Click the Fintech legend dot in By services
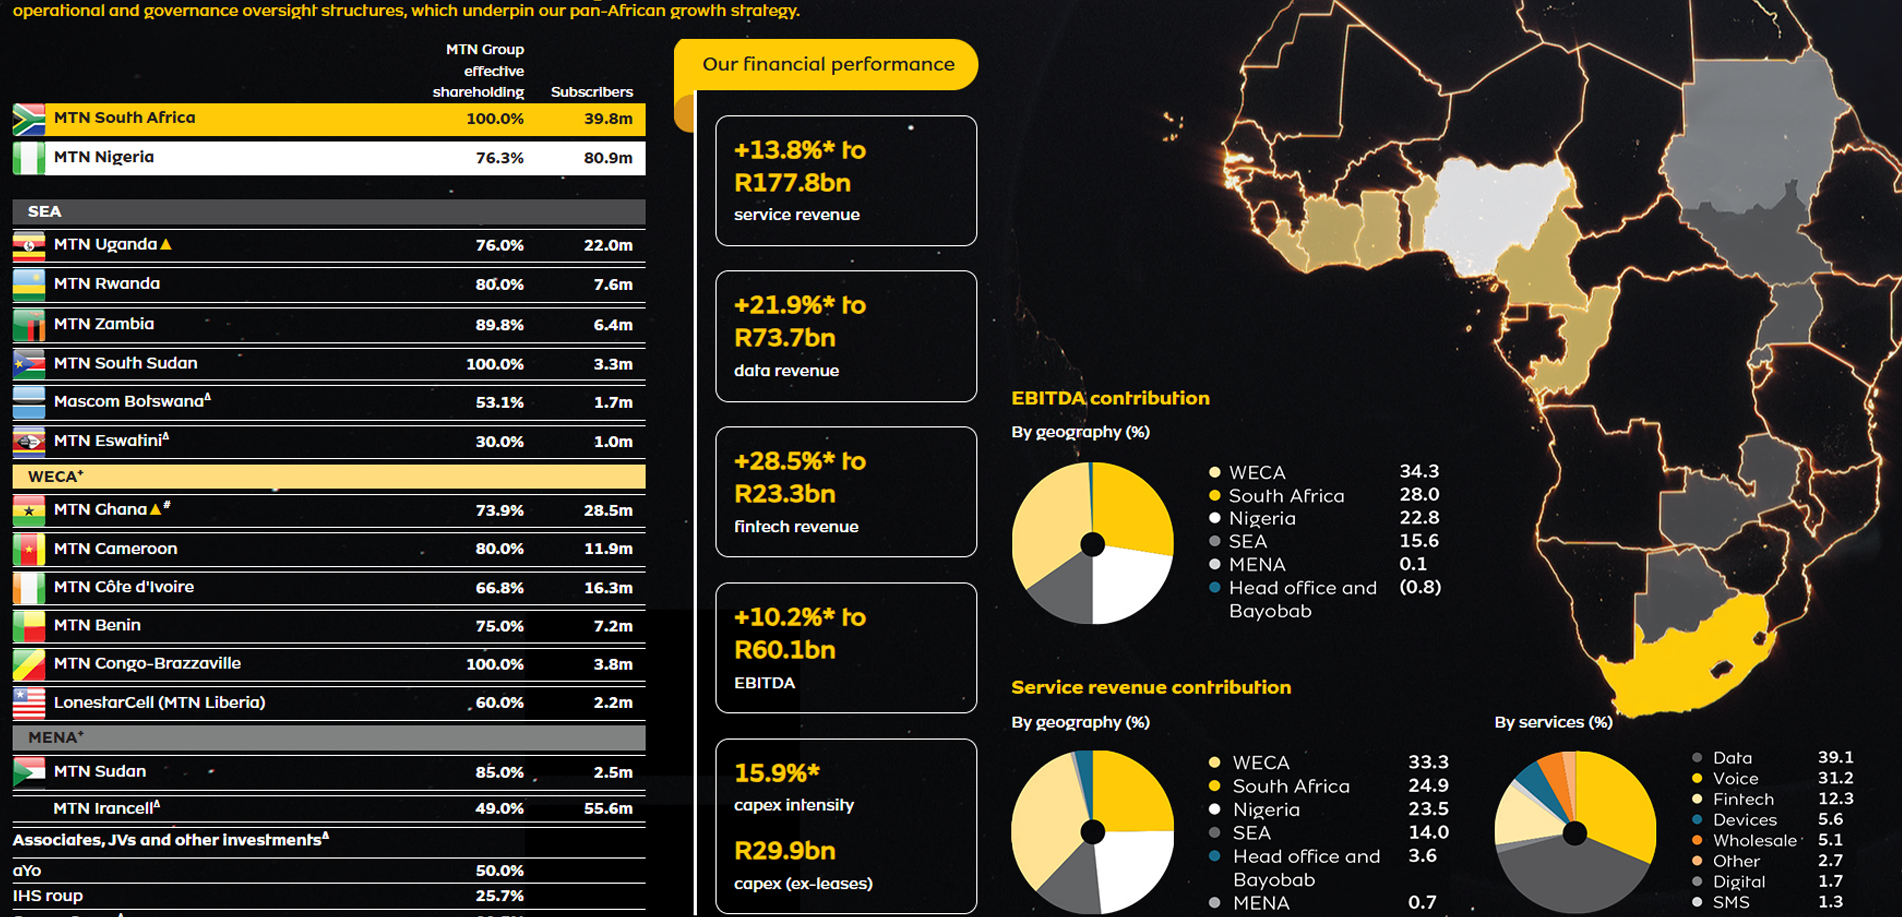The height and width of the screenshot is (917, 1902). click(1697, 799)
